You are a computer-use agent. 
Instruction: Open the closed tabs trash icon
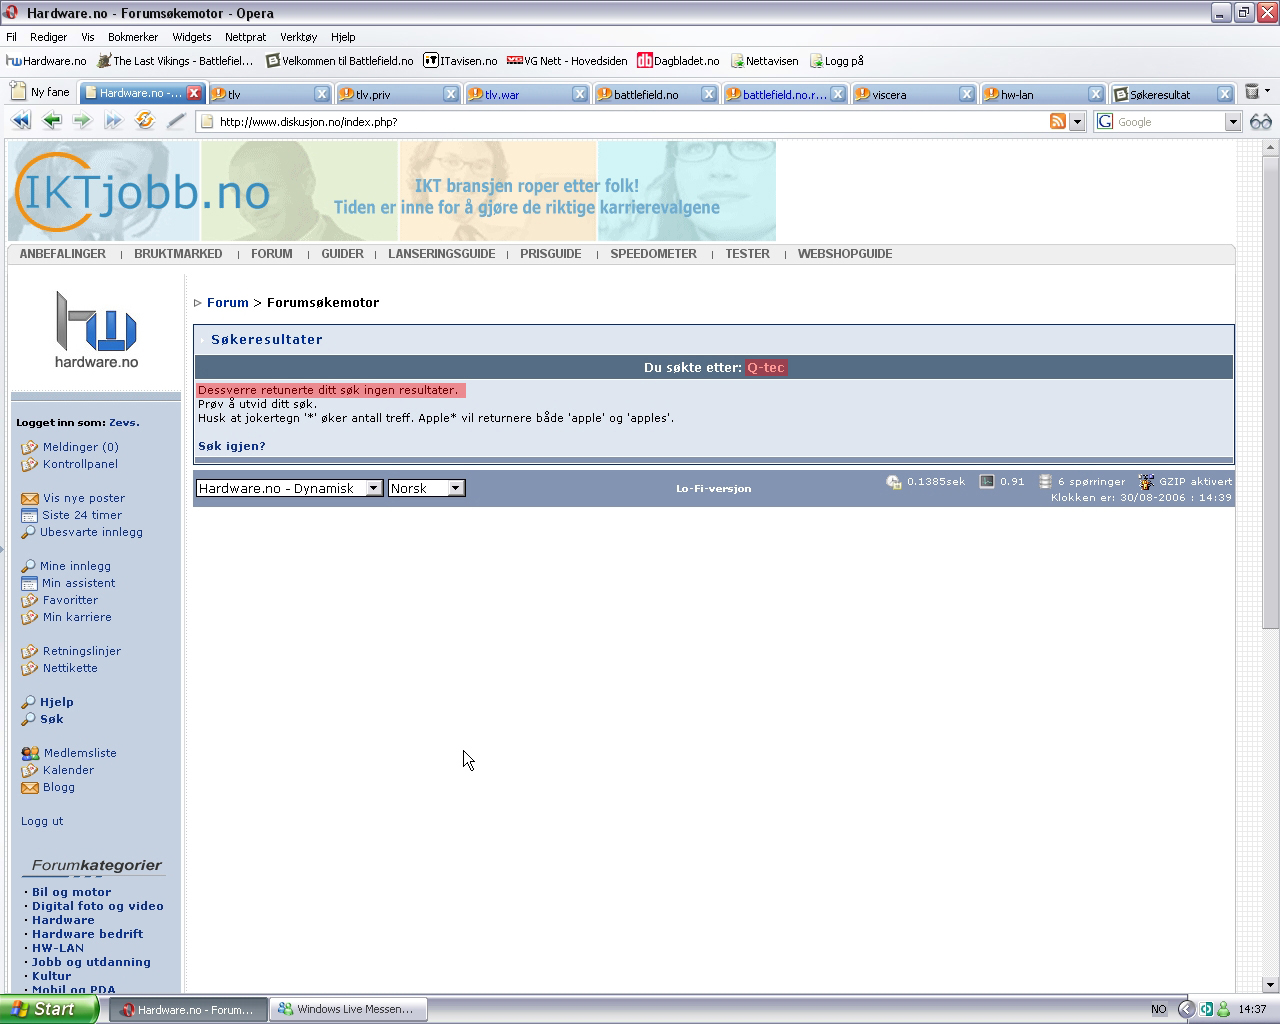point(1251,92)
